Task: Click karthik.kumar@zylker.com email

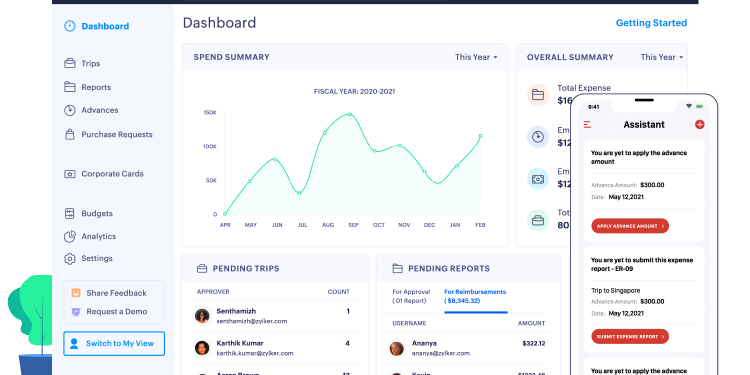Action: [254, 353]
